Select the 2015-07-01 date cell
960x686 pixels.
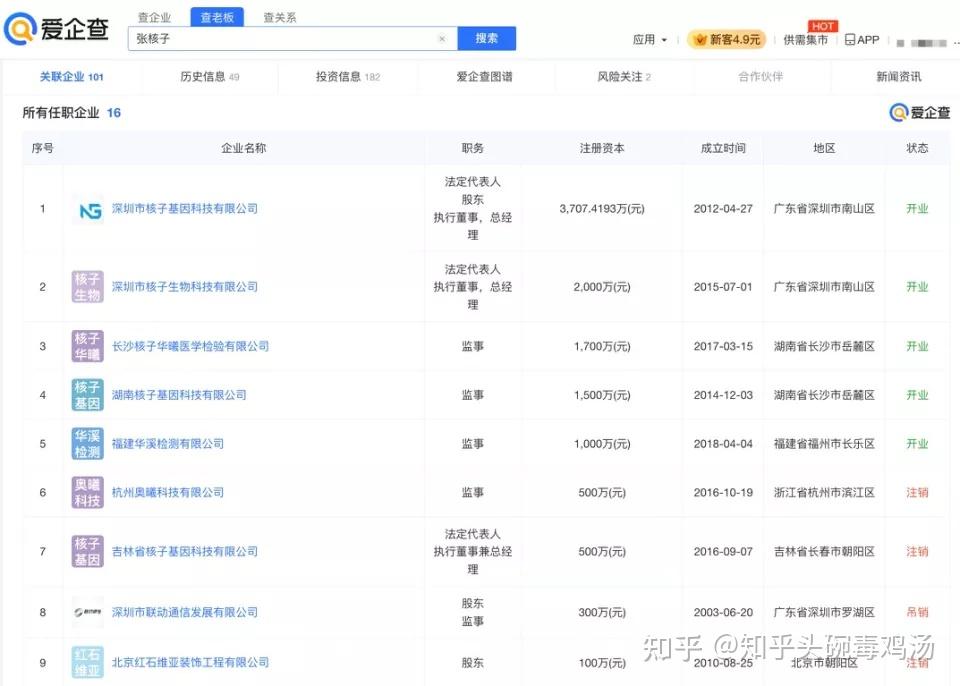[723, 287]
